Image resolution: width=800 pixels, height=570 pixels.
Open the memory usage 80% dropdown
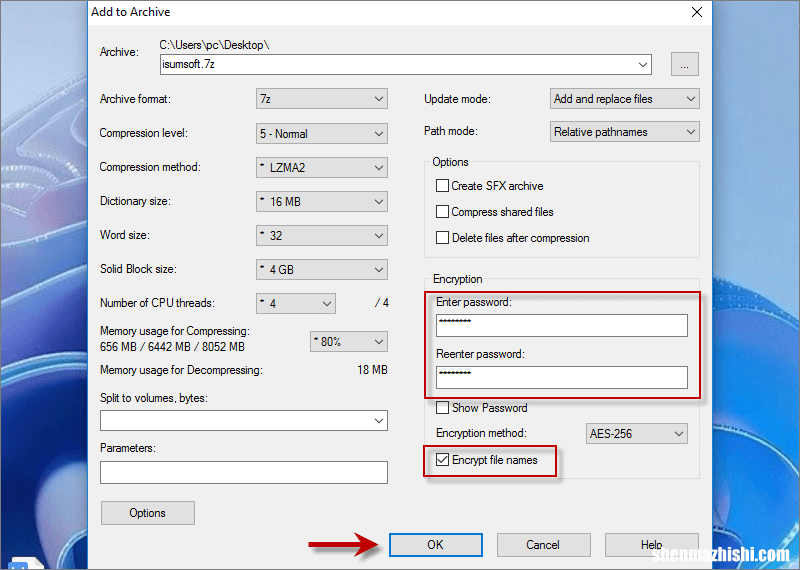[348, 341]
